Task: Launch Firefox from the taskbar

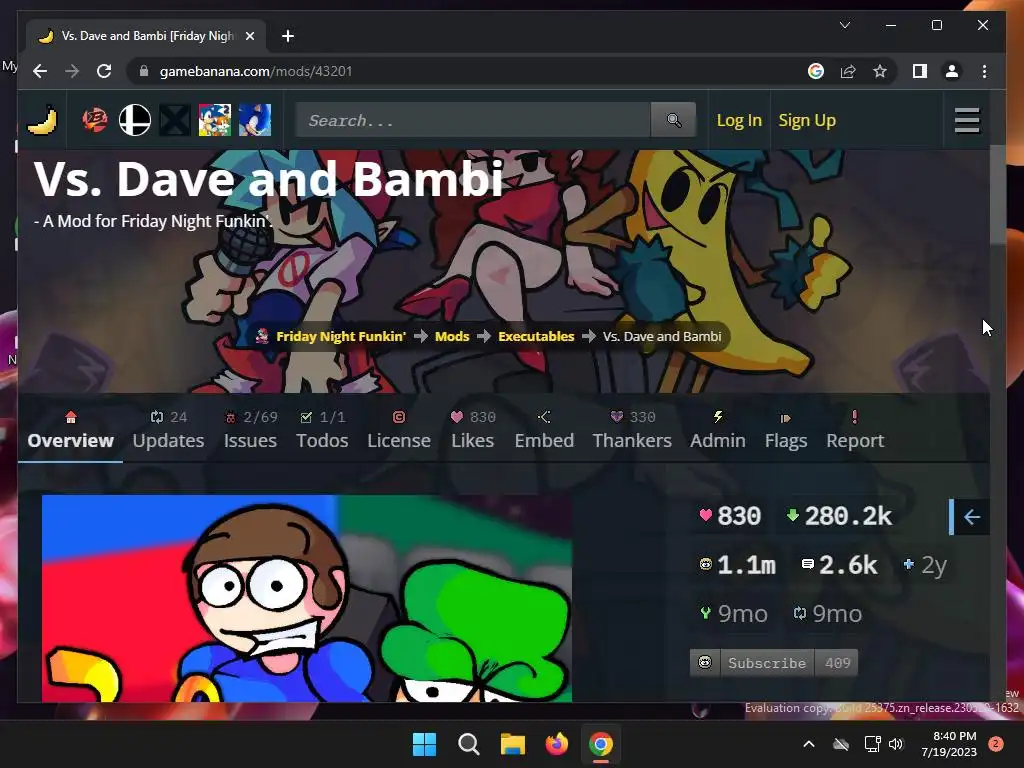Action: tap(556, 744)
